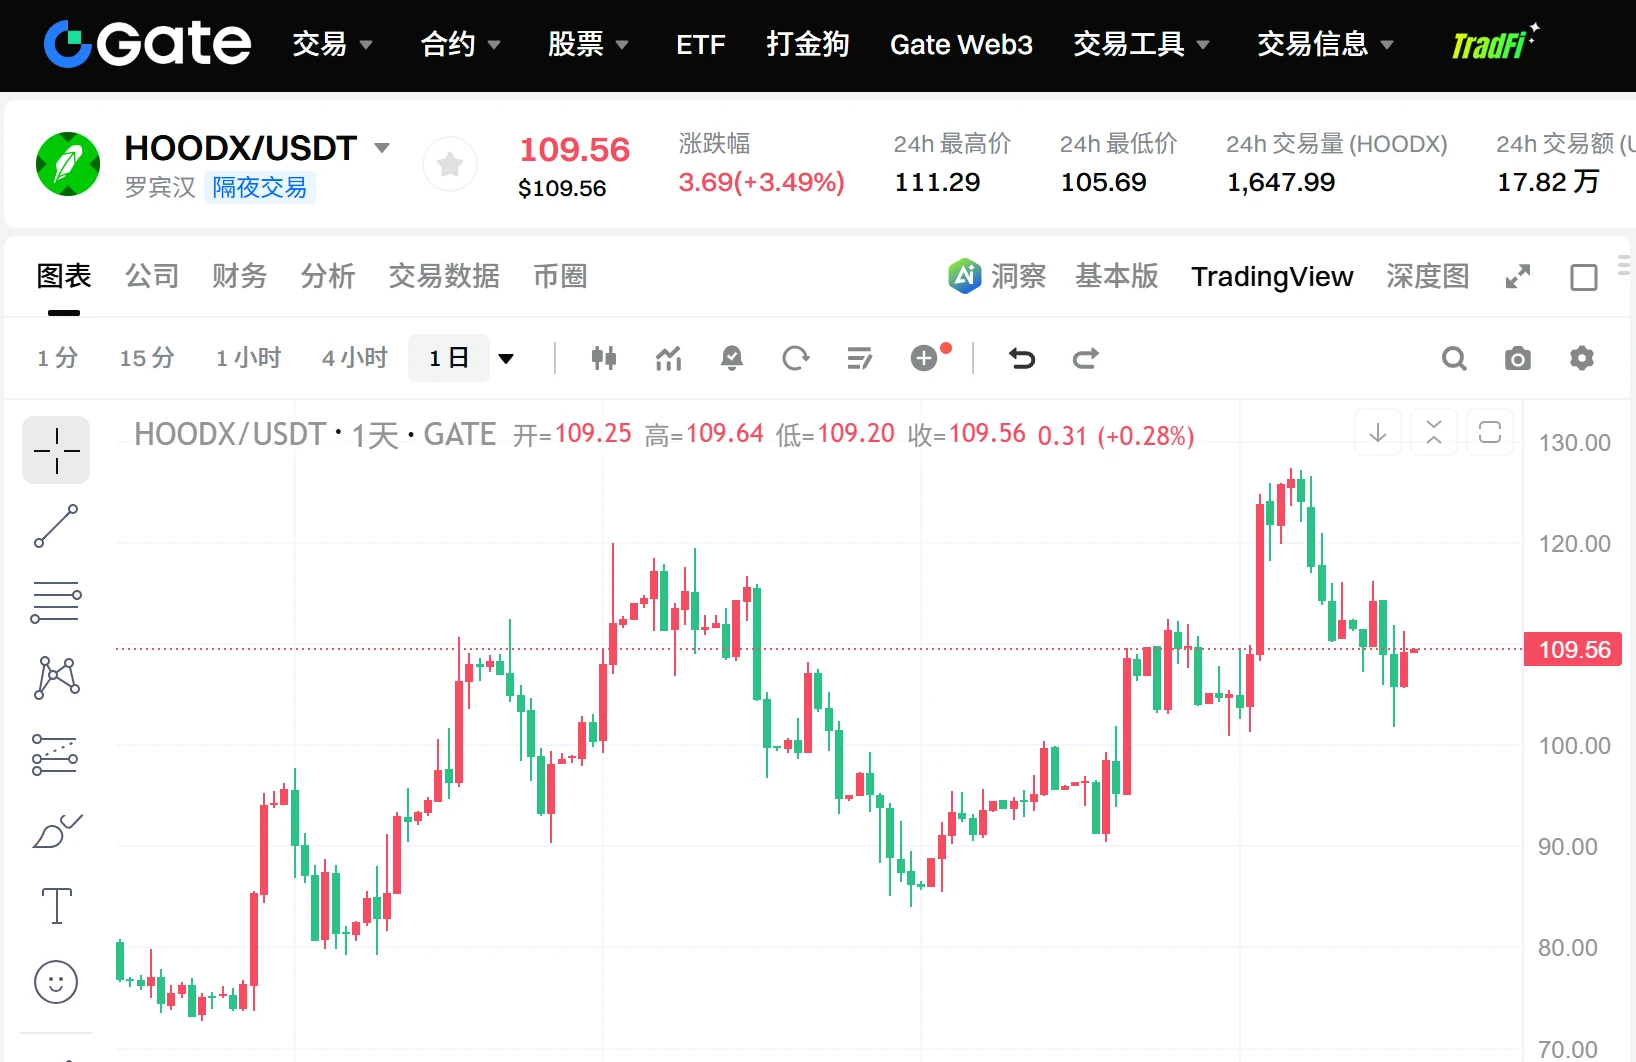Open the 交易工具 dropdown menu

click(1141, 44)
